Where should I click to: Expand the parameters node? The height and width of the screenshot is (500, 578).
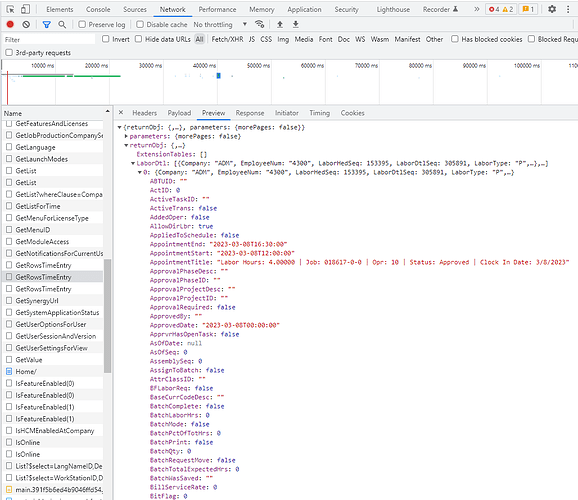click(x=126, y=136)
